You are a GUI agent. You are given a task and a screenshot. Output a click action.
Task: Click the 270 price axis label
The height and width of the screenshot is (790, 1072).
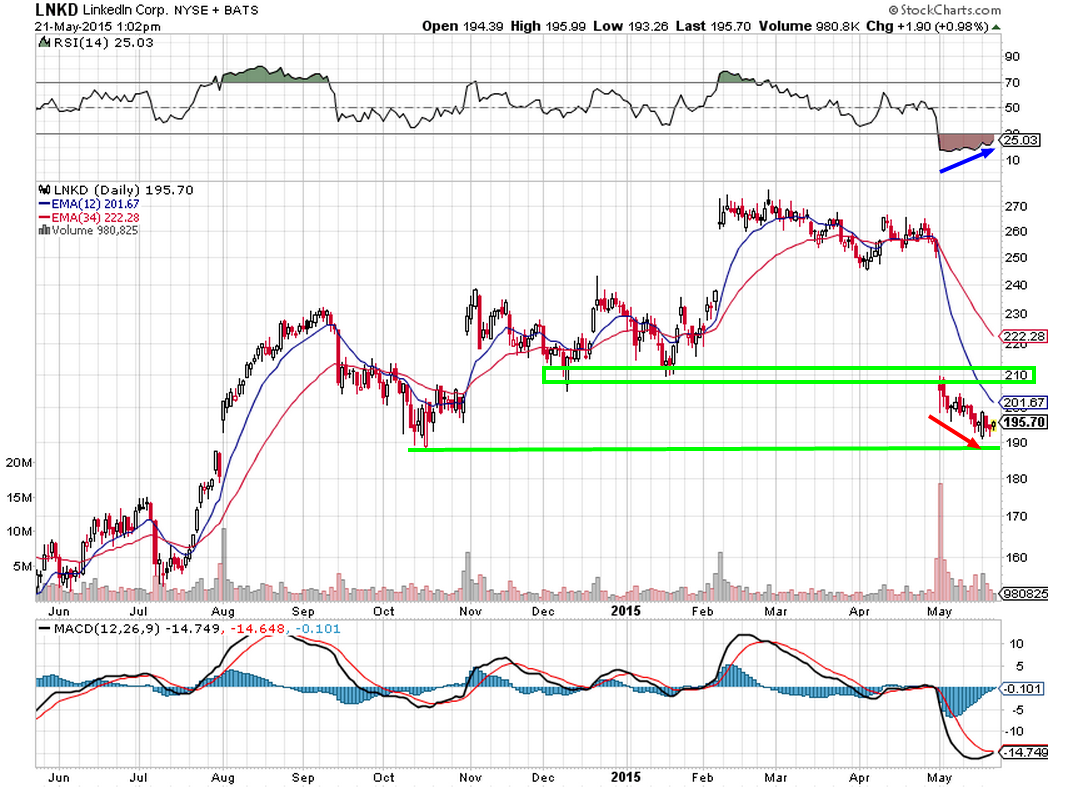tap(1016, 206)
